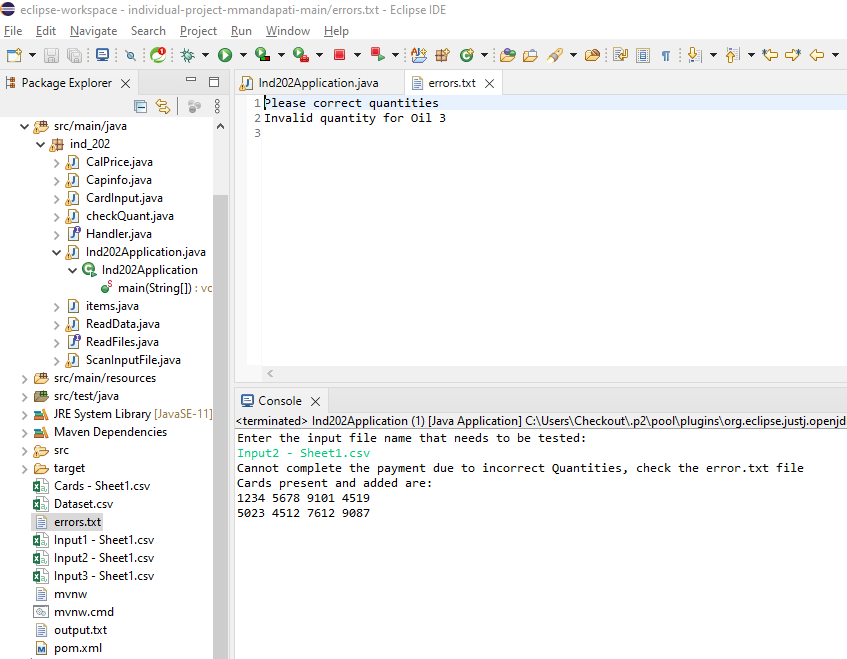Click the Relaunch (stop and run) icon

point(378,55)
